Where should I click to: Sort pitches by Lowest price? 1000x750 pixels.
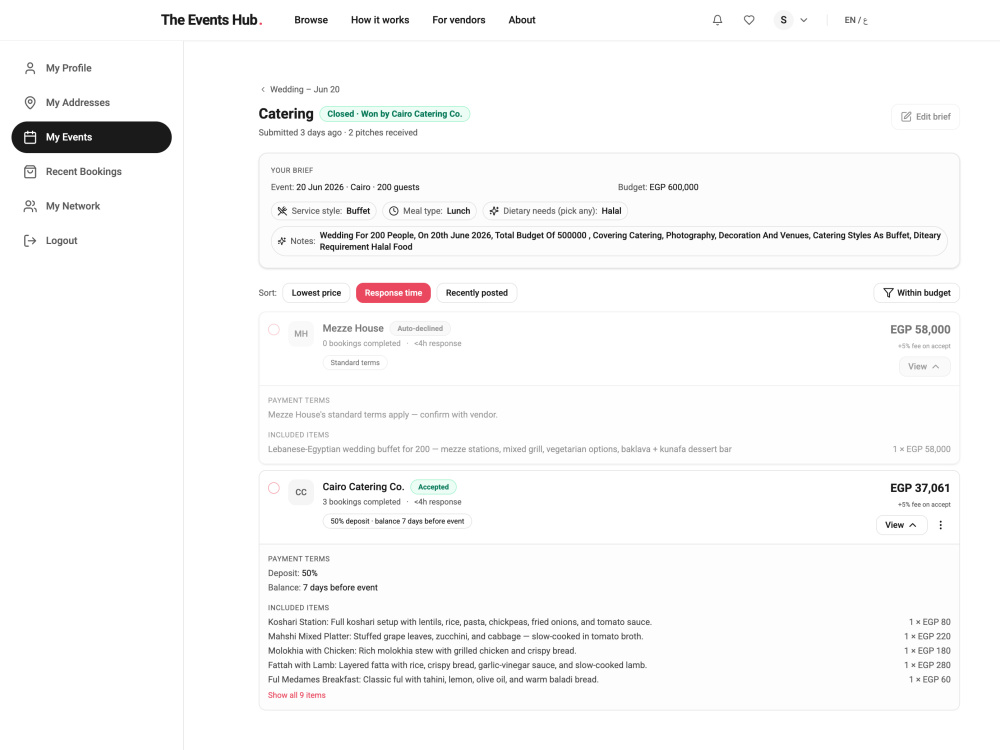pos(316,293)
